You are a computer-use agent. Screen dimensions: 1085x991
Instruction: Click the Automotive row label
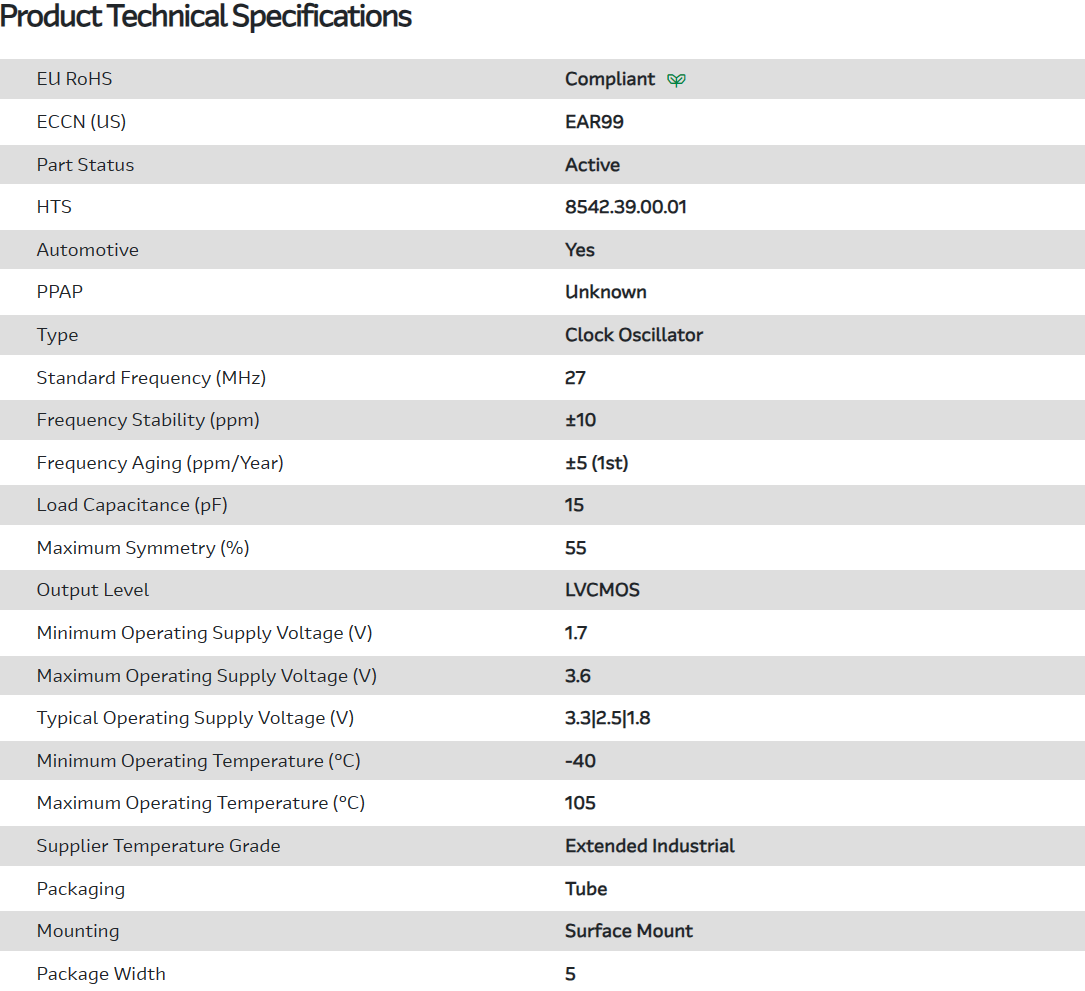click(x=88, y=250)
